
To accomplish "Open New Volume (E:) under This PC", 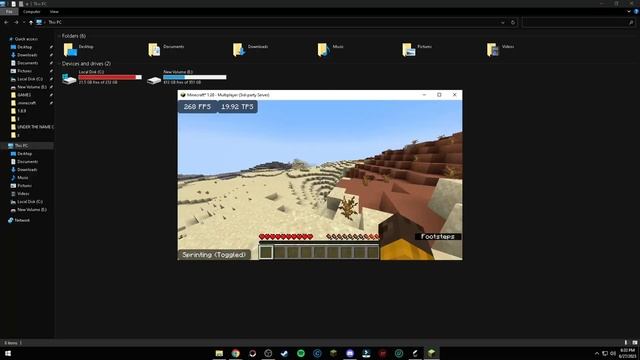I will point(29,210).
